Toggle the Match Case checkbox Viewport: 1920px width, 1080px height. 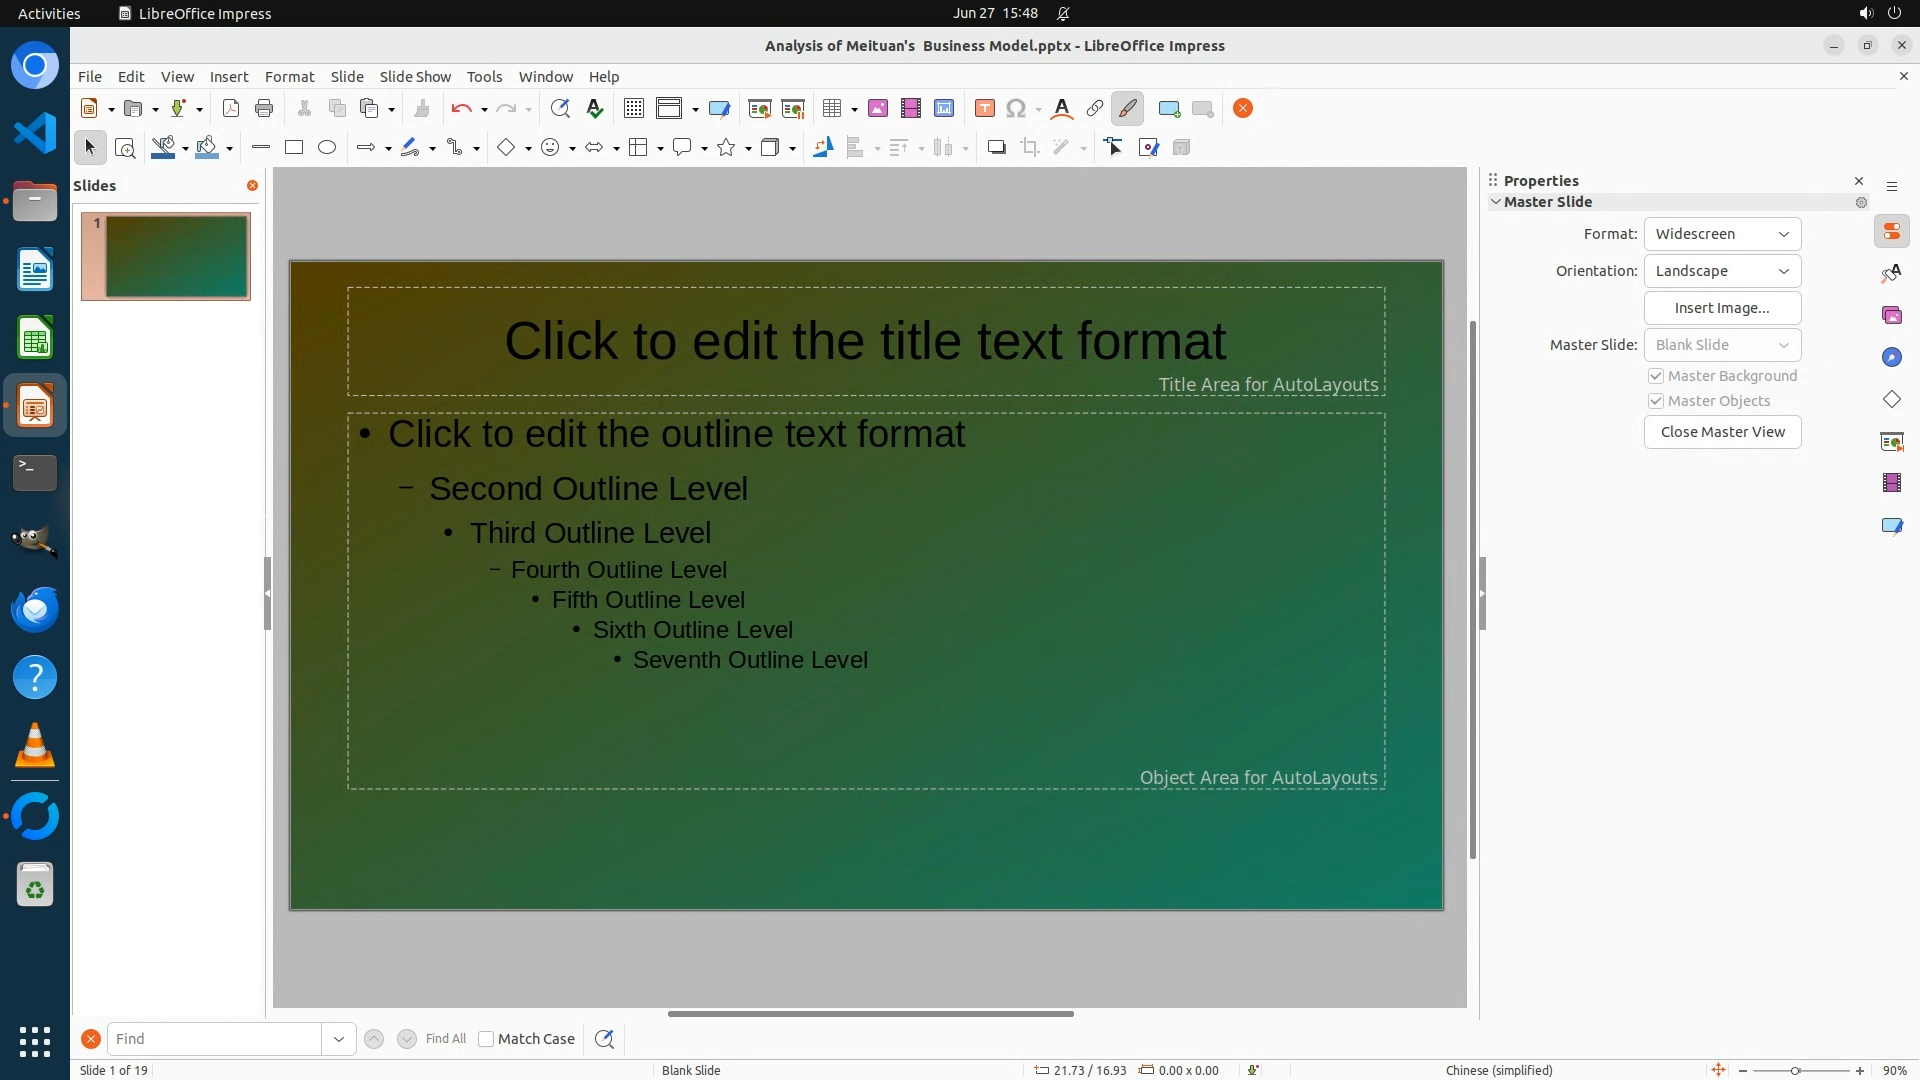[486, 1039]
